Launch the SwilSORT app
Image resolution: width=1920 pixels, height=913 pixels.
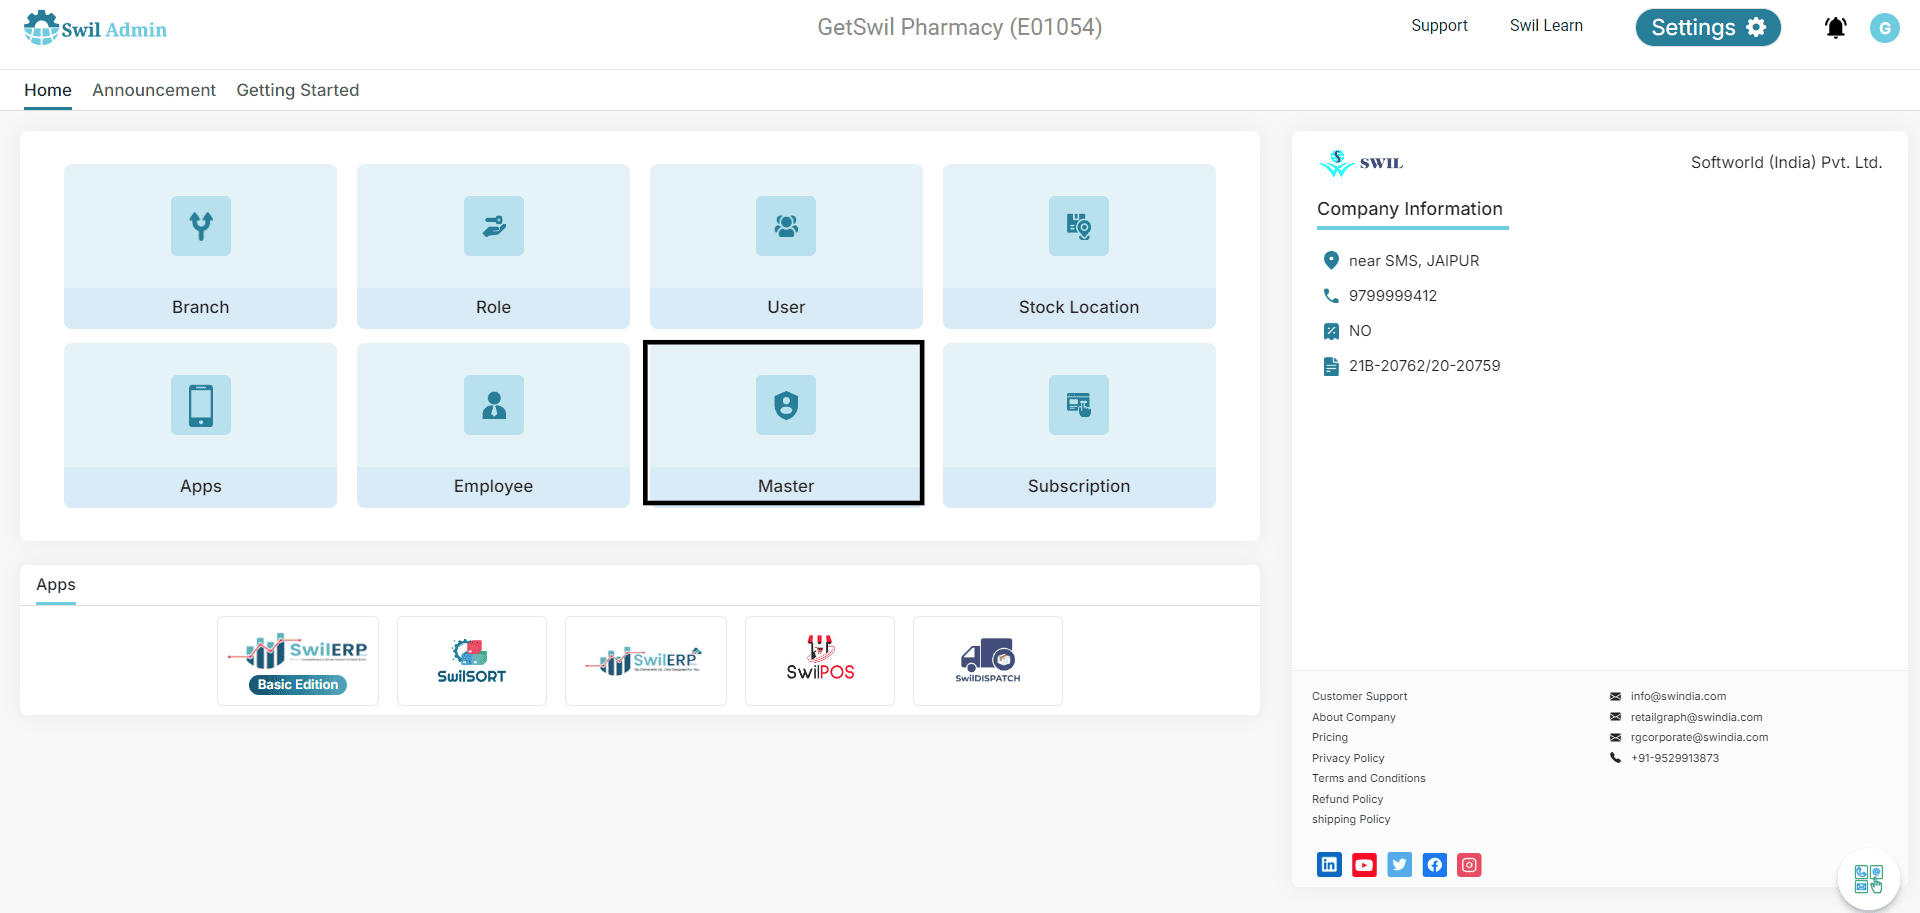472,661
